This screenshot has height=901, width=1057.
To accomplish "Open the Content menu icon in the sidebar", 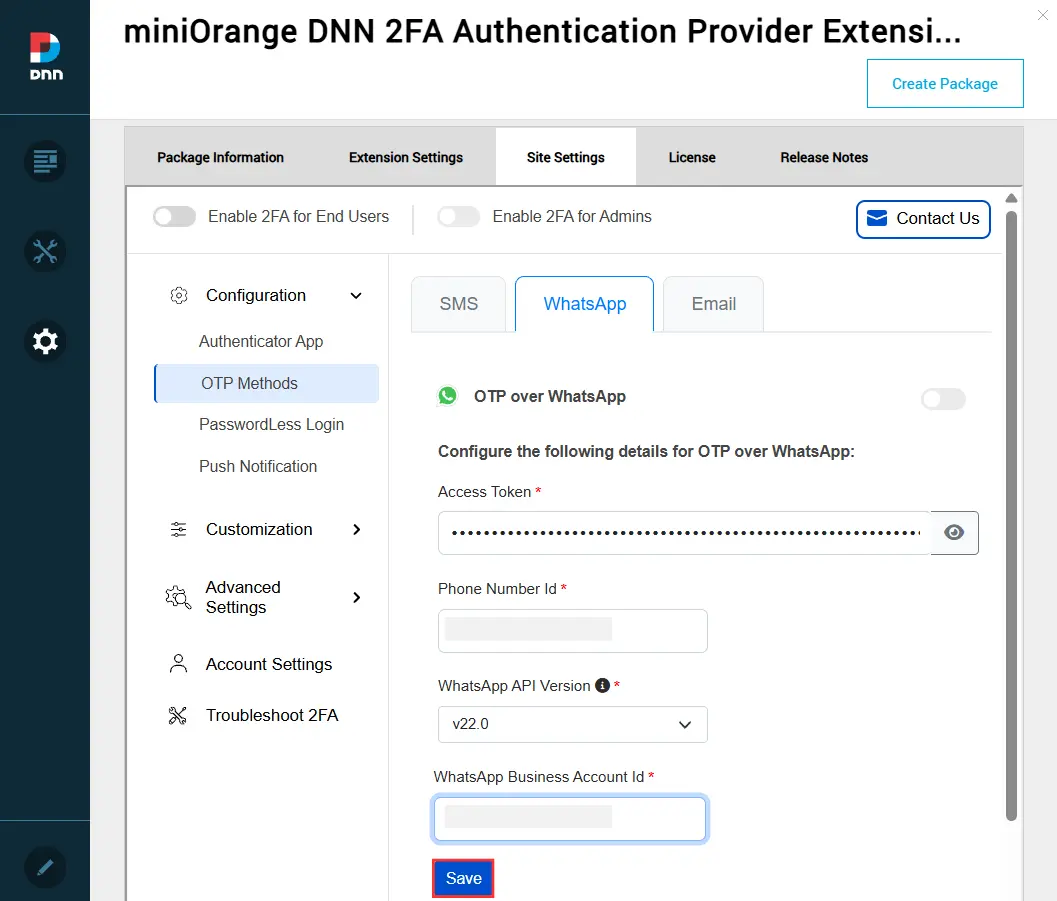I will click(x=45, y=161).
